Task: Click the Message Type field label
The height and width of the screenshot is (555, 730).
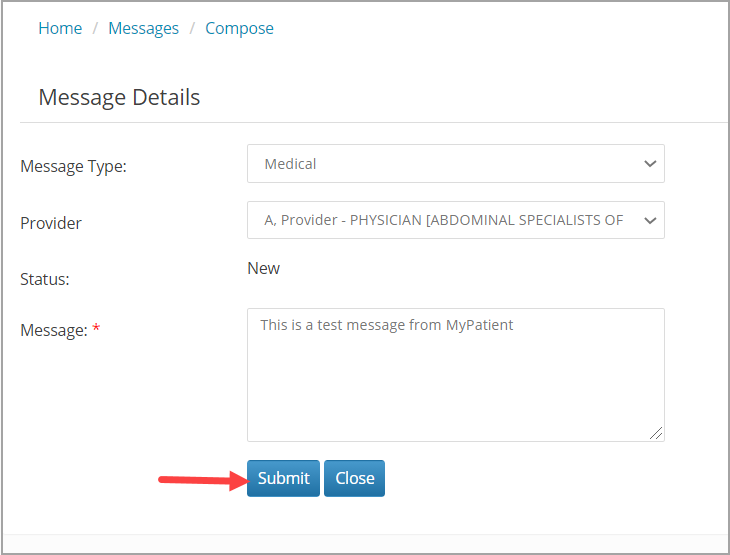Action: (73, 167)
